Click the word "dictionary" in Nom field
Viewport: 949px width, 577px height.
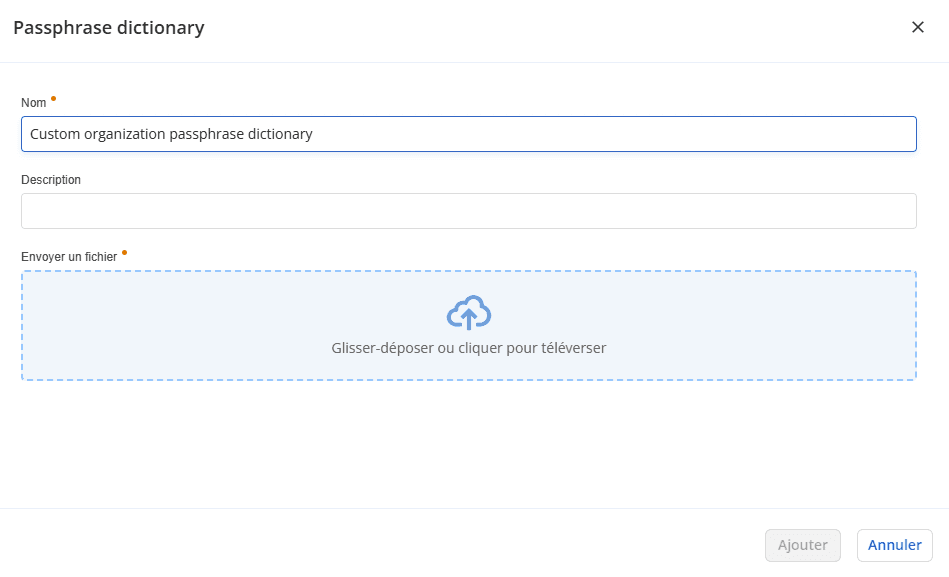pos(281,134)
